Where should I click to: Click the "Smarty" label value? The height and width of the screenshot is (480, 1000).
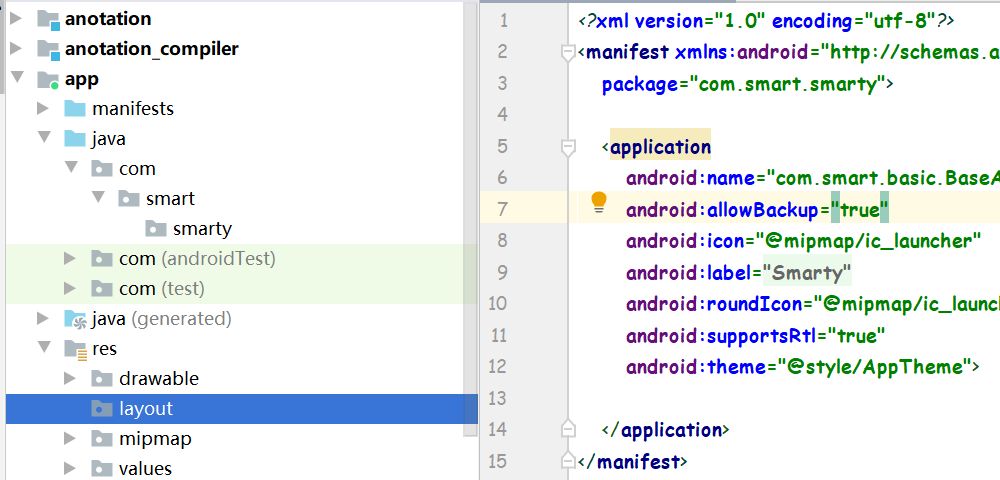pyautogui.click(x=807, y=273)
